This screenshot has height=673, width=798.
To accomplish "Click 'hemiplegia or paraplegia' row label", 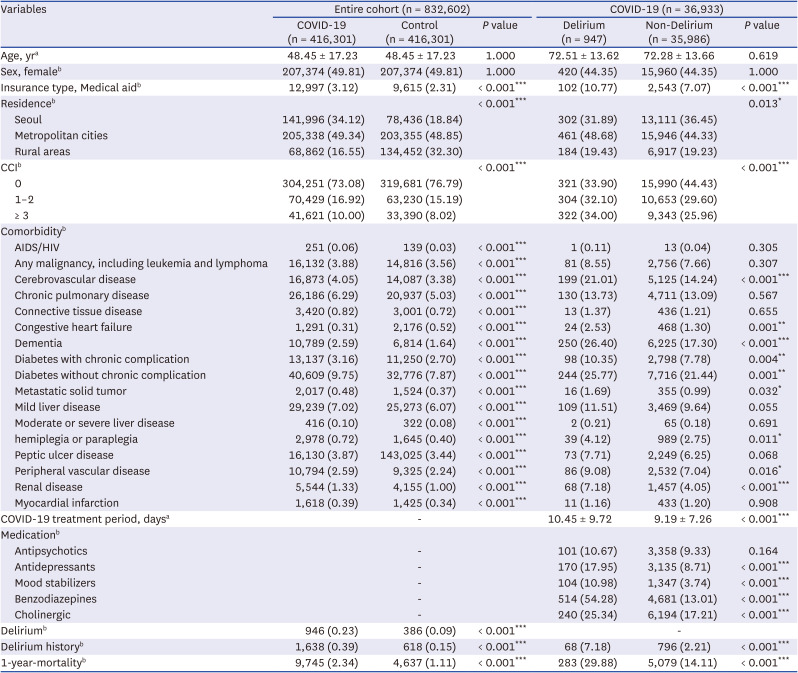I will point(76,439).
